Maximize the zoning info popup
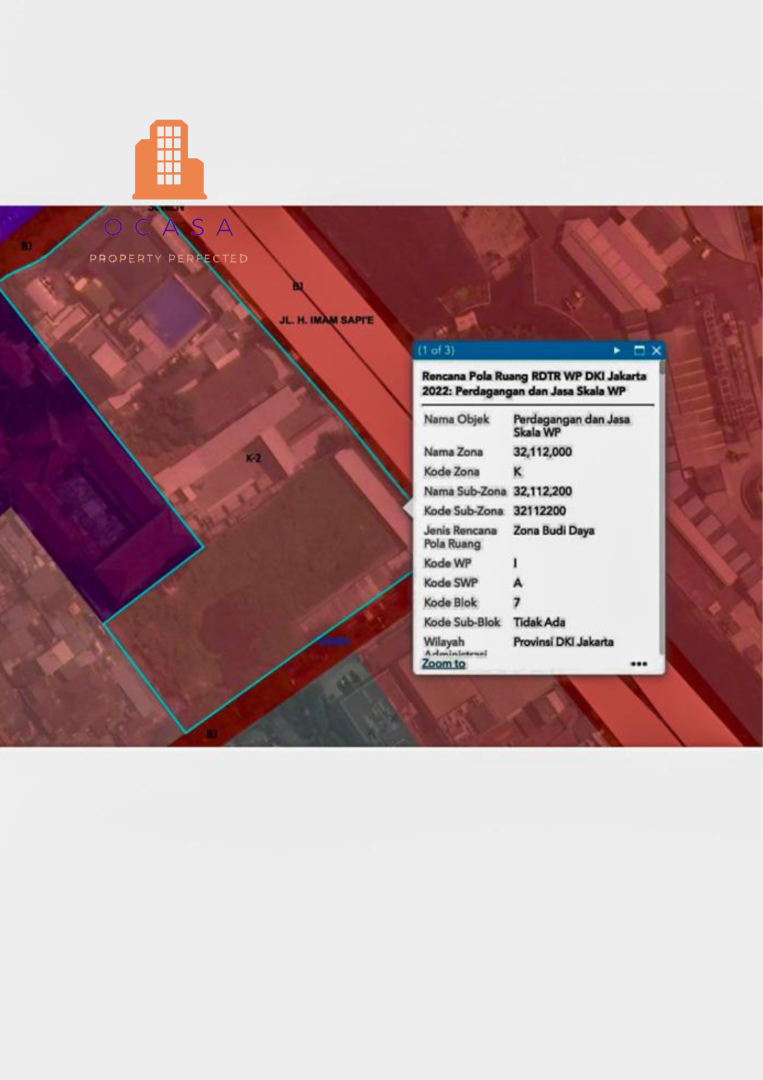The image size is (763, 1080). click(x=639, y=351)
